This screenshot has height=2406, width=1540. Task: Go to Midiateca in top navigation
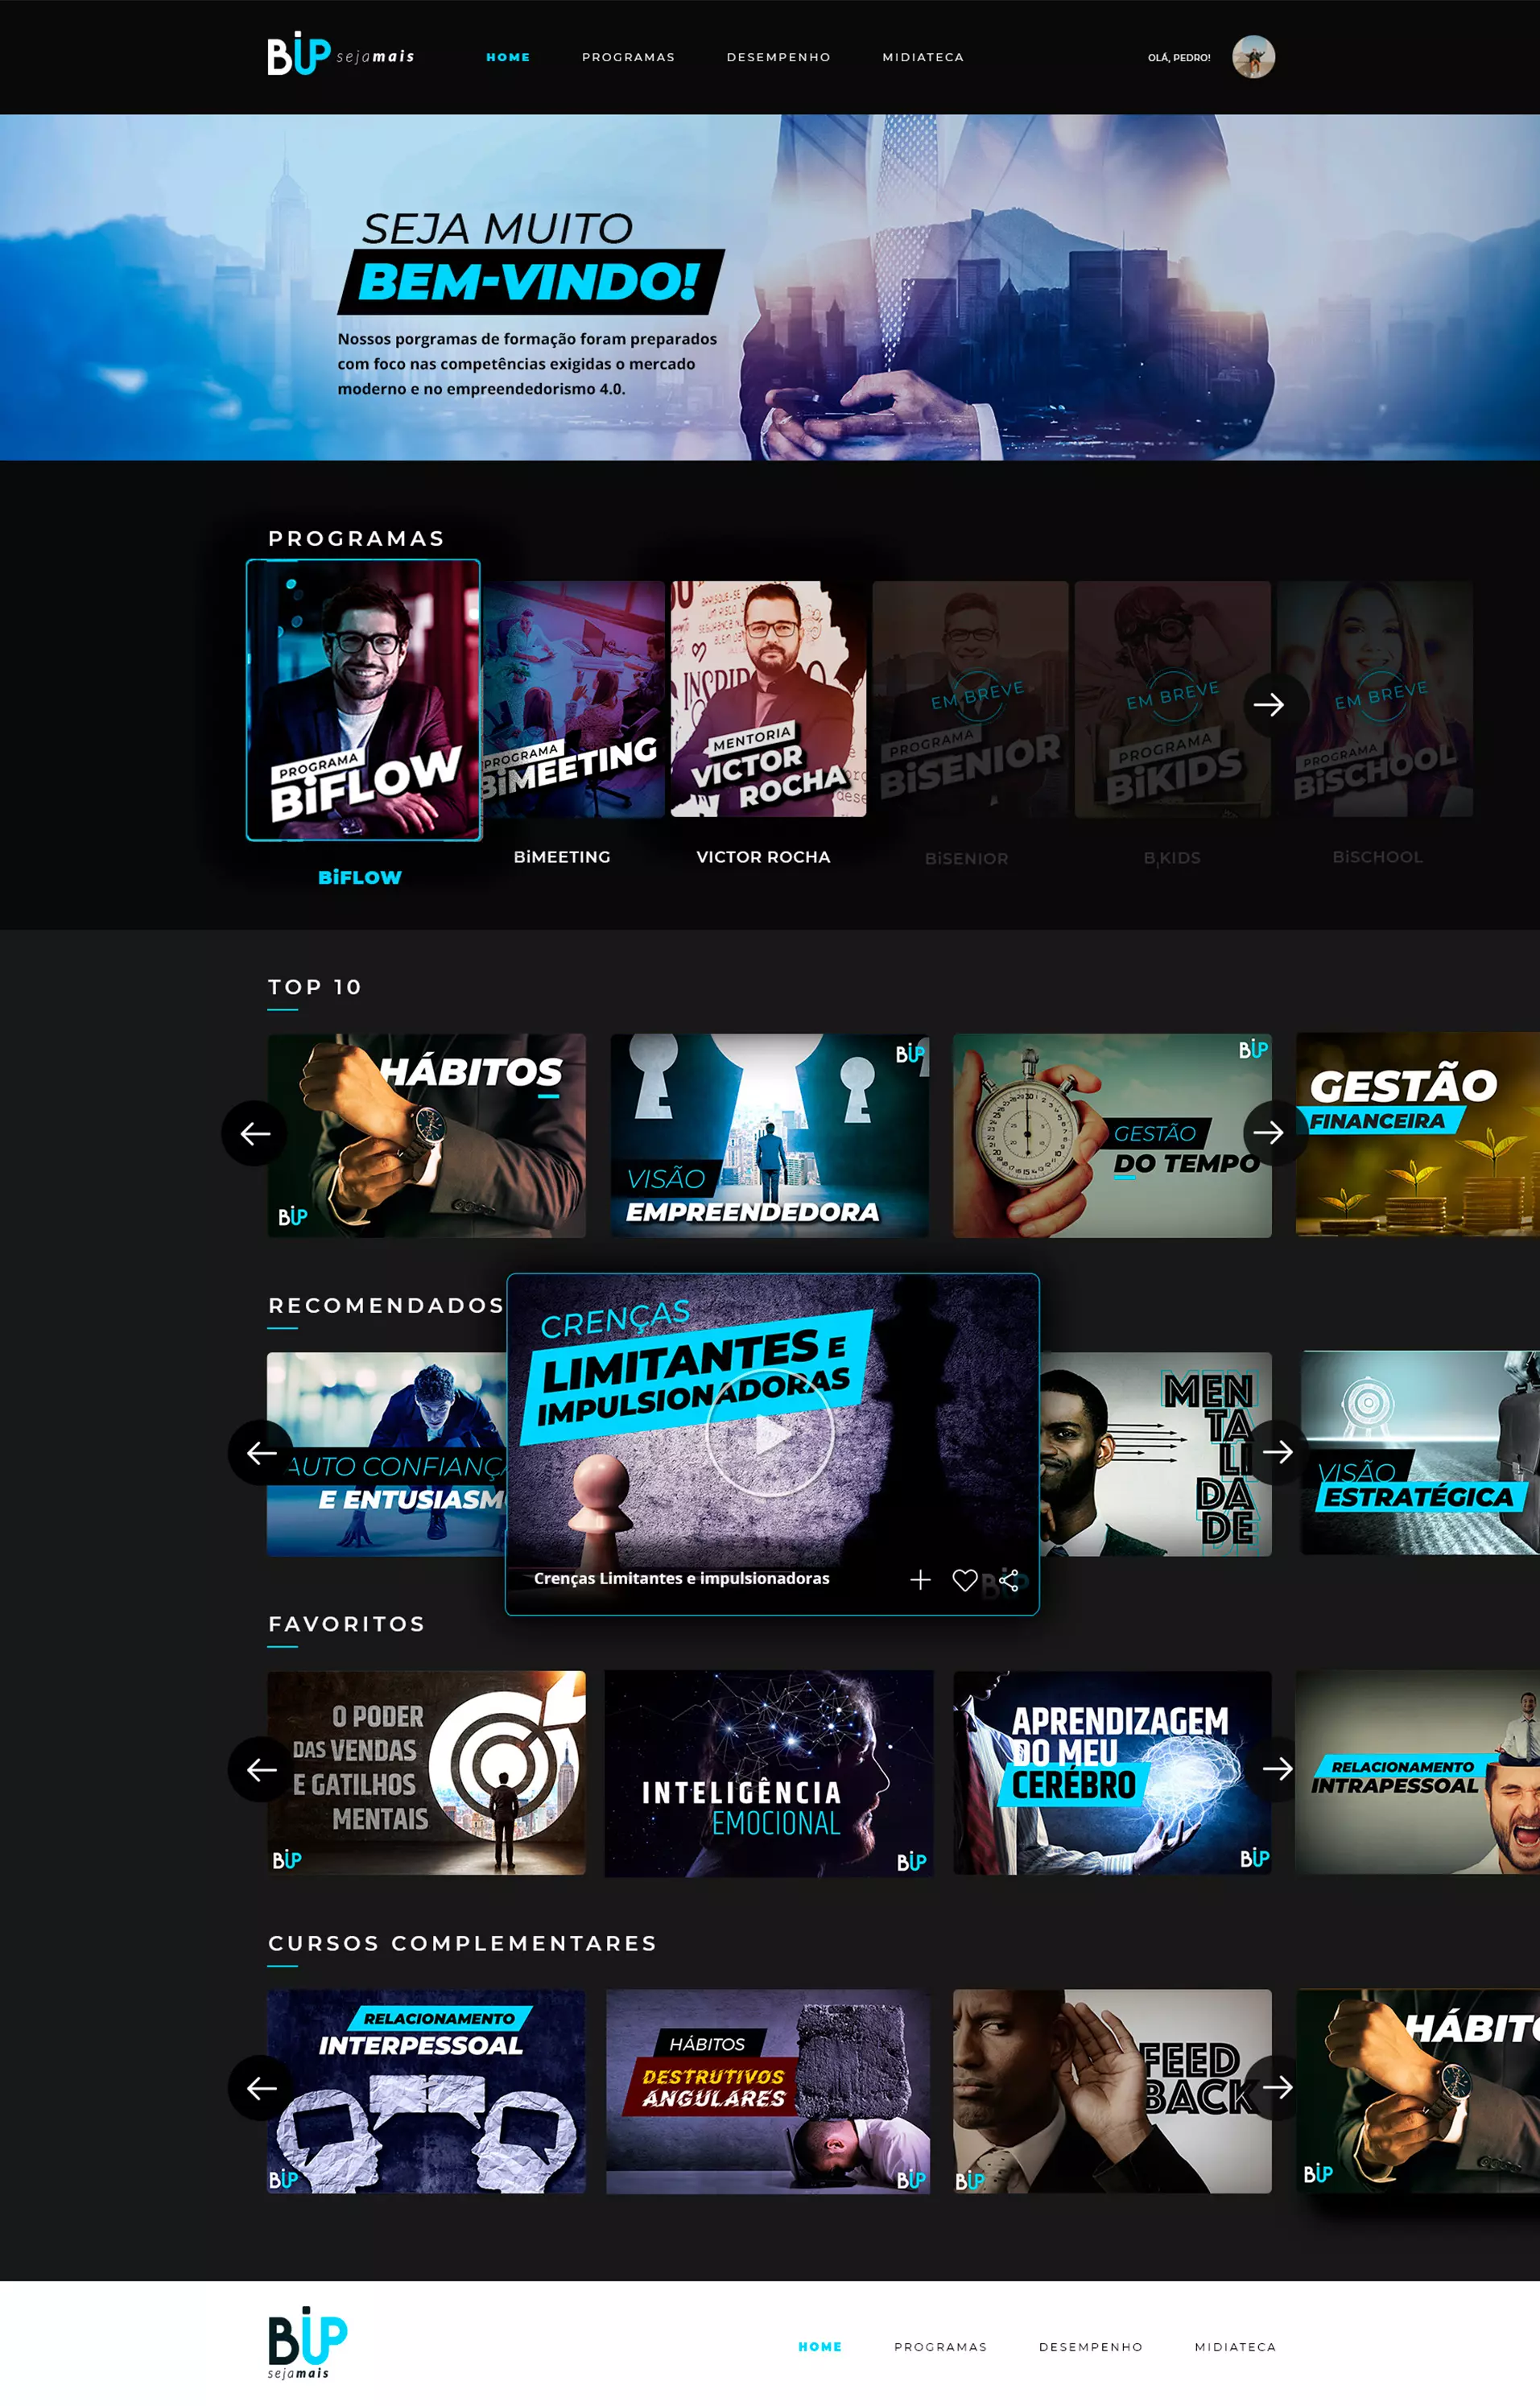pos(922,57)
